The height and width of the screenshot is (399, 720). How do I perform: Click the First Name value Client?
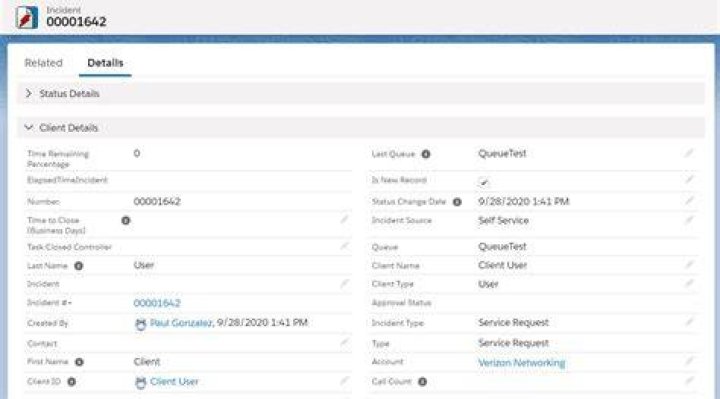pos(147,362)
